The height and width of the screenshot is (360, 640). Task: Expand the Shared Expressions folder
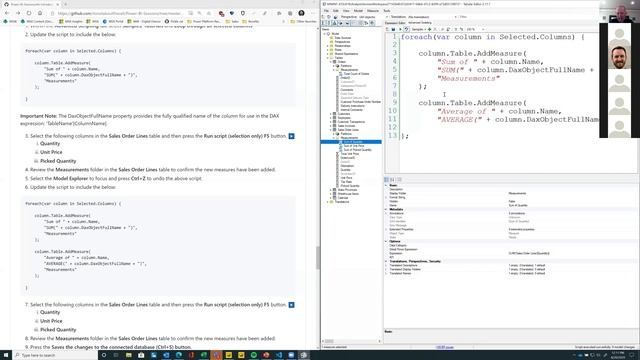click(x=328, y=54)
